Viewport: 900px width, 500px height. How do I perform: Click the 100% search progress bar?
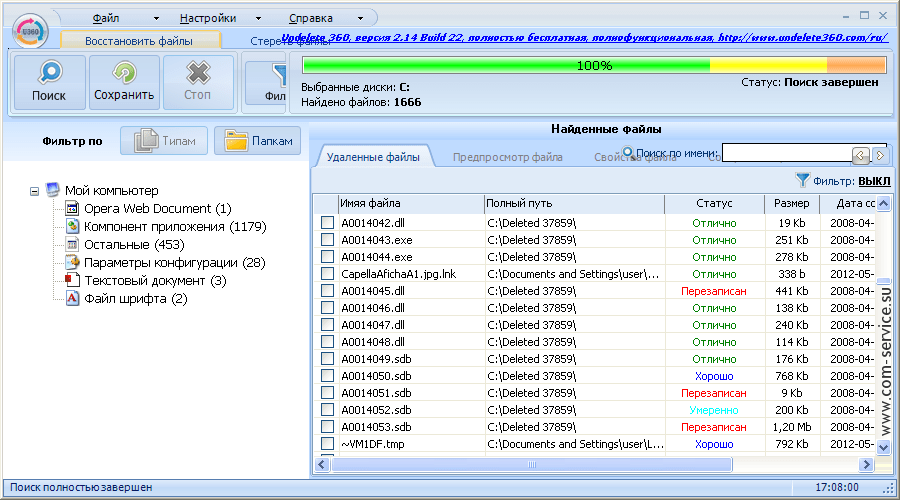point(594,65)
